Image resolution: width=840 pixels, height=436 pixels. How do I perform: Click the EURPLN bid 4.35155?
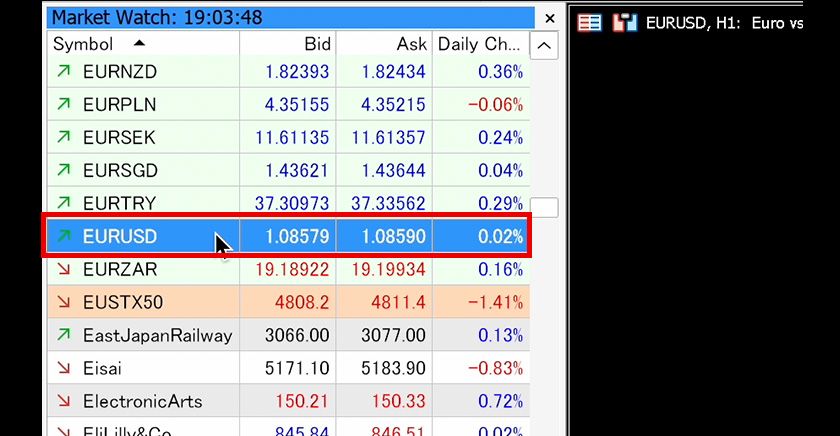(x=297, y=104)
